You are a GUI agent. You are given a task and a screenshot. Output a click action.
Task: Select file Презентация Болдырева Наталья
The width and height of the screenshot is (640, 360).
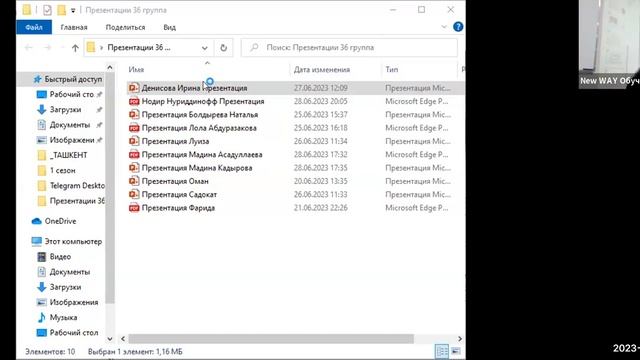(200, 115)
